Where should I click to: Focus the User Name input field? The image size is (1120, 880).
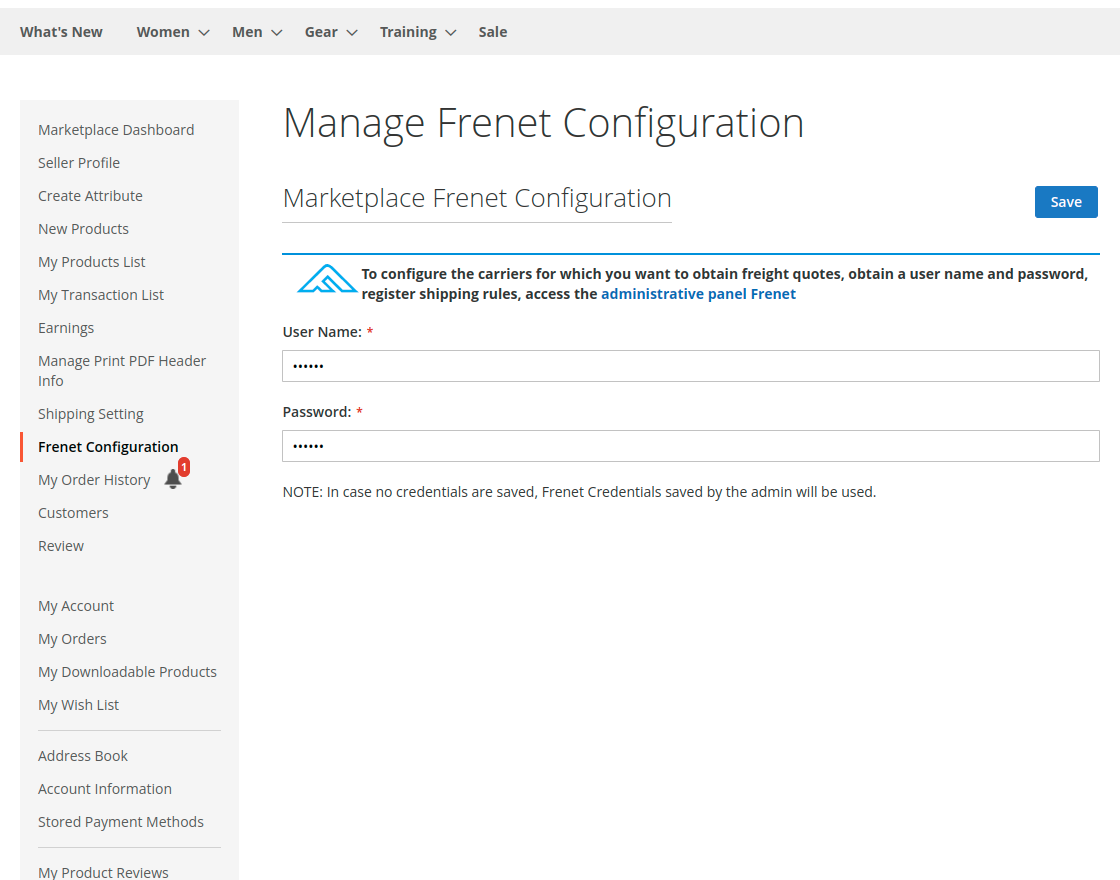690,366
